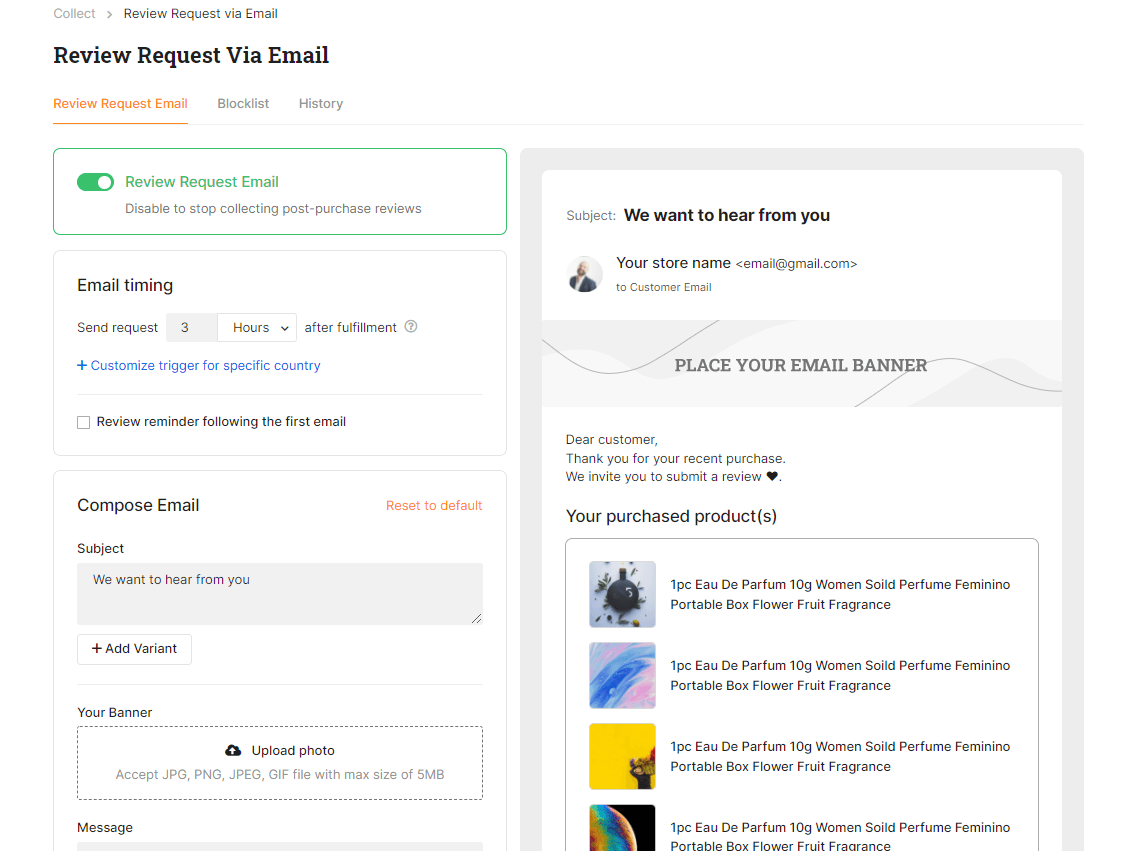
Task: Click the Add Variant button
Action: tap(134, 649)
